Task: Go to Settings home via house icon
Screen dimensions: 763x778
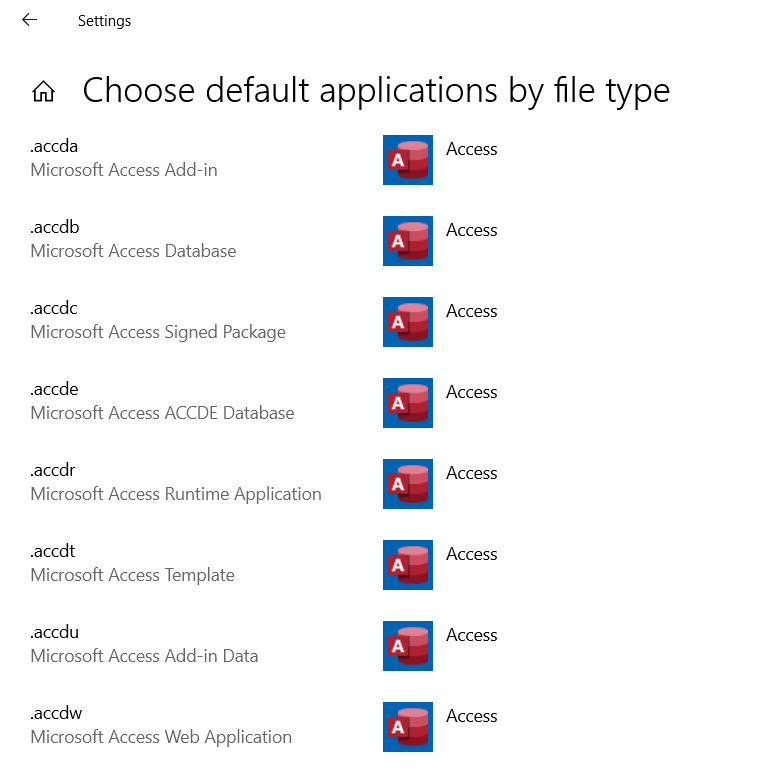Action: (x=43, y=92)
